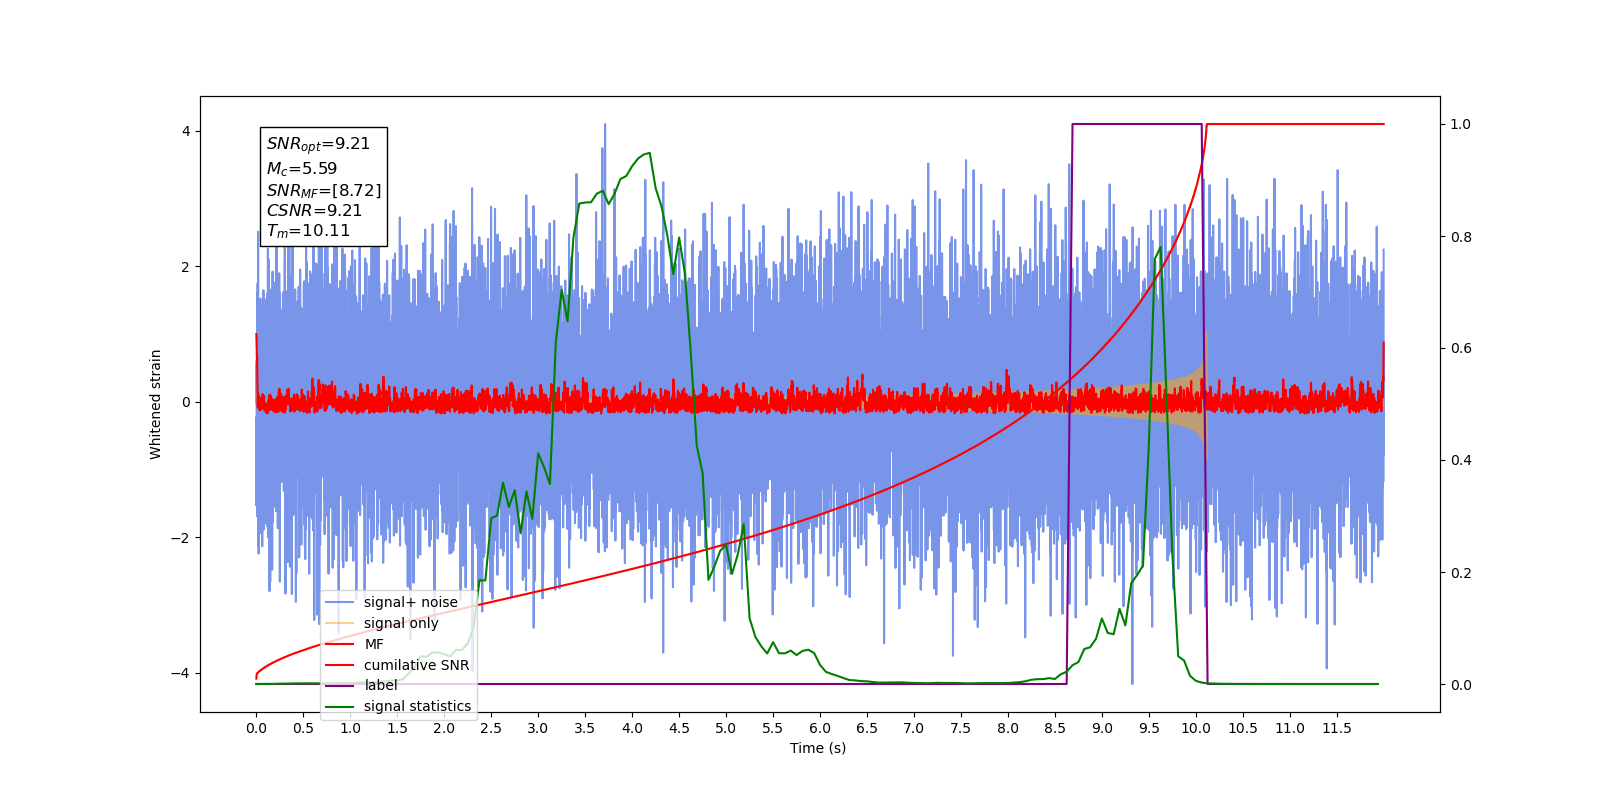The width and height of the screenshot is (1600, 800).
Task: Click the x-axis tick label 5.0
Action: (x=726, y=728)
